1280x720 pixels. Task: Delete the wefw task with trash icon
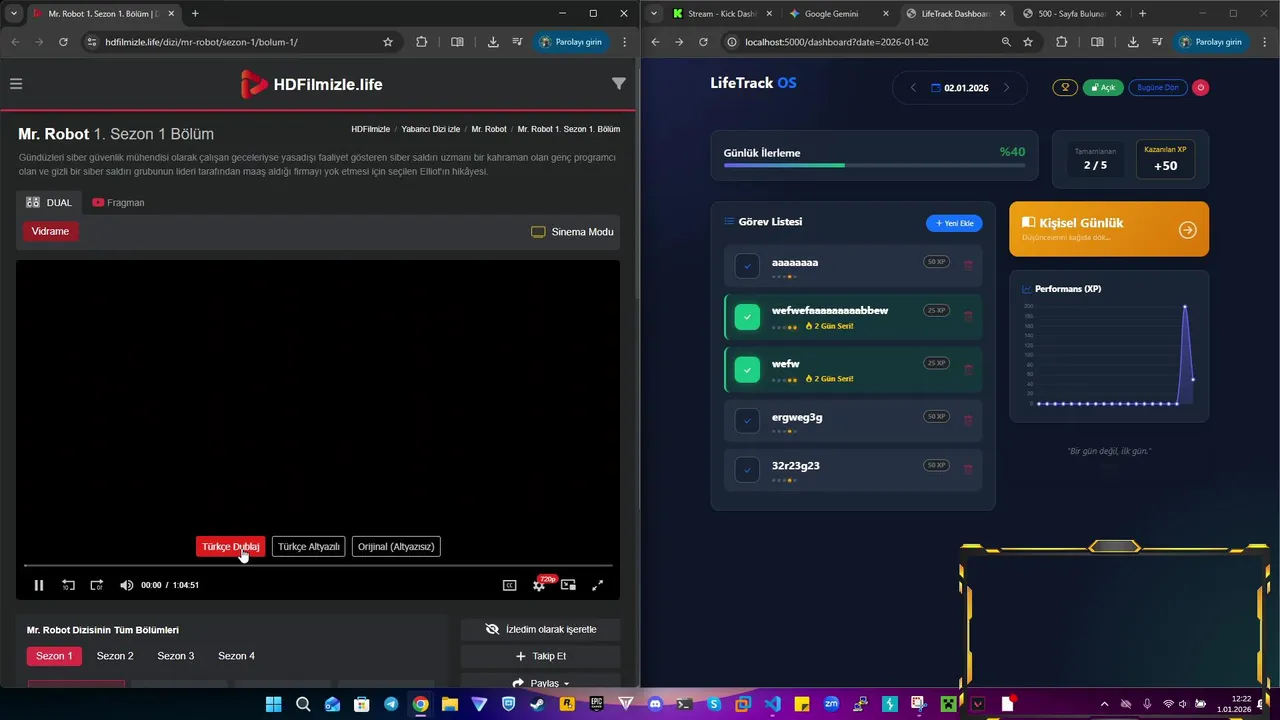[x=968, y=369]
